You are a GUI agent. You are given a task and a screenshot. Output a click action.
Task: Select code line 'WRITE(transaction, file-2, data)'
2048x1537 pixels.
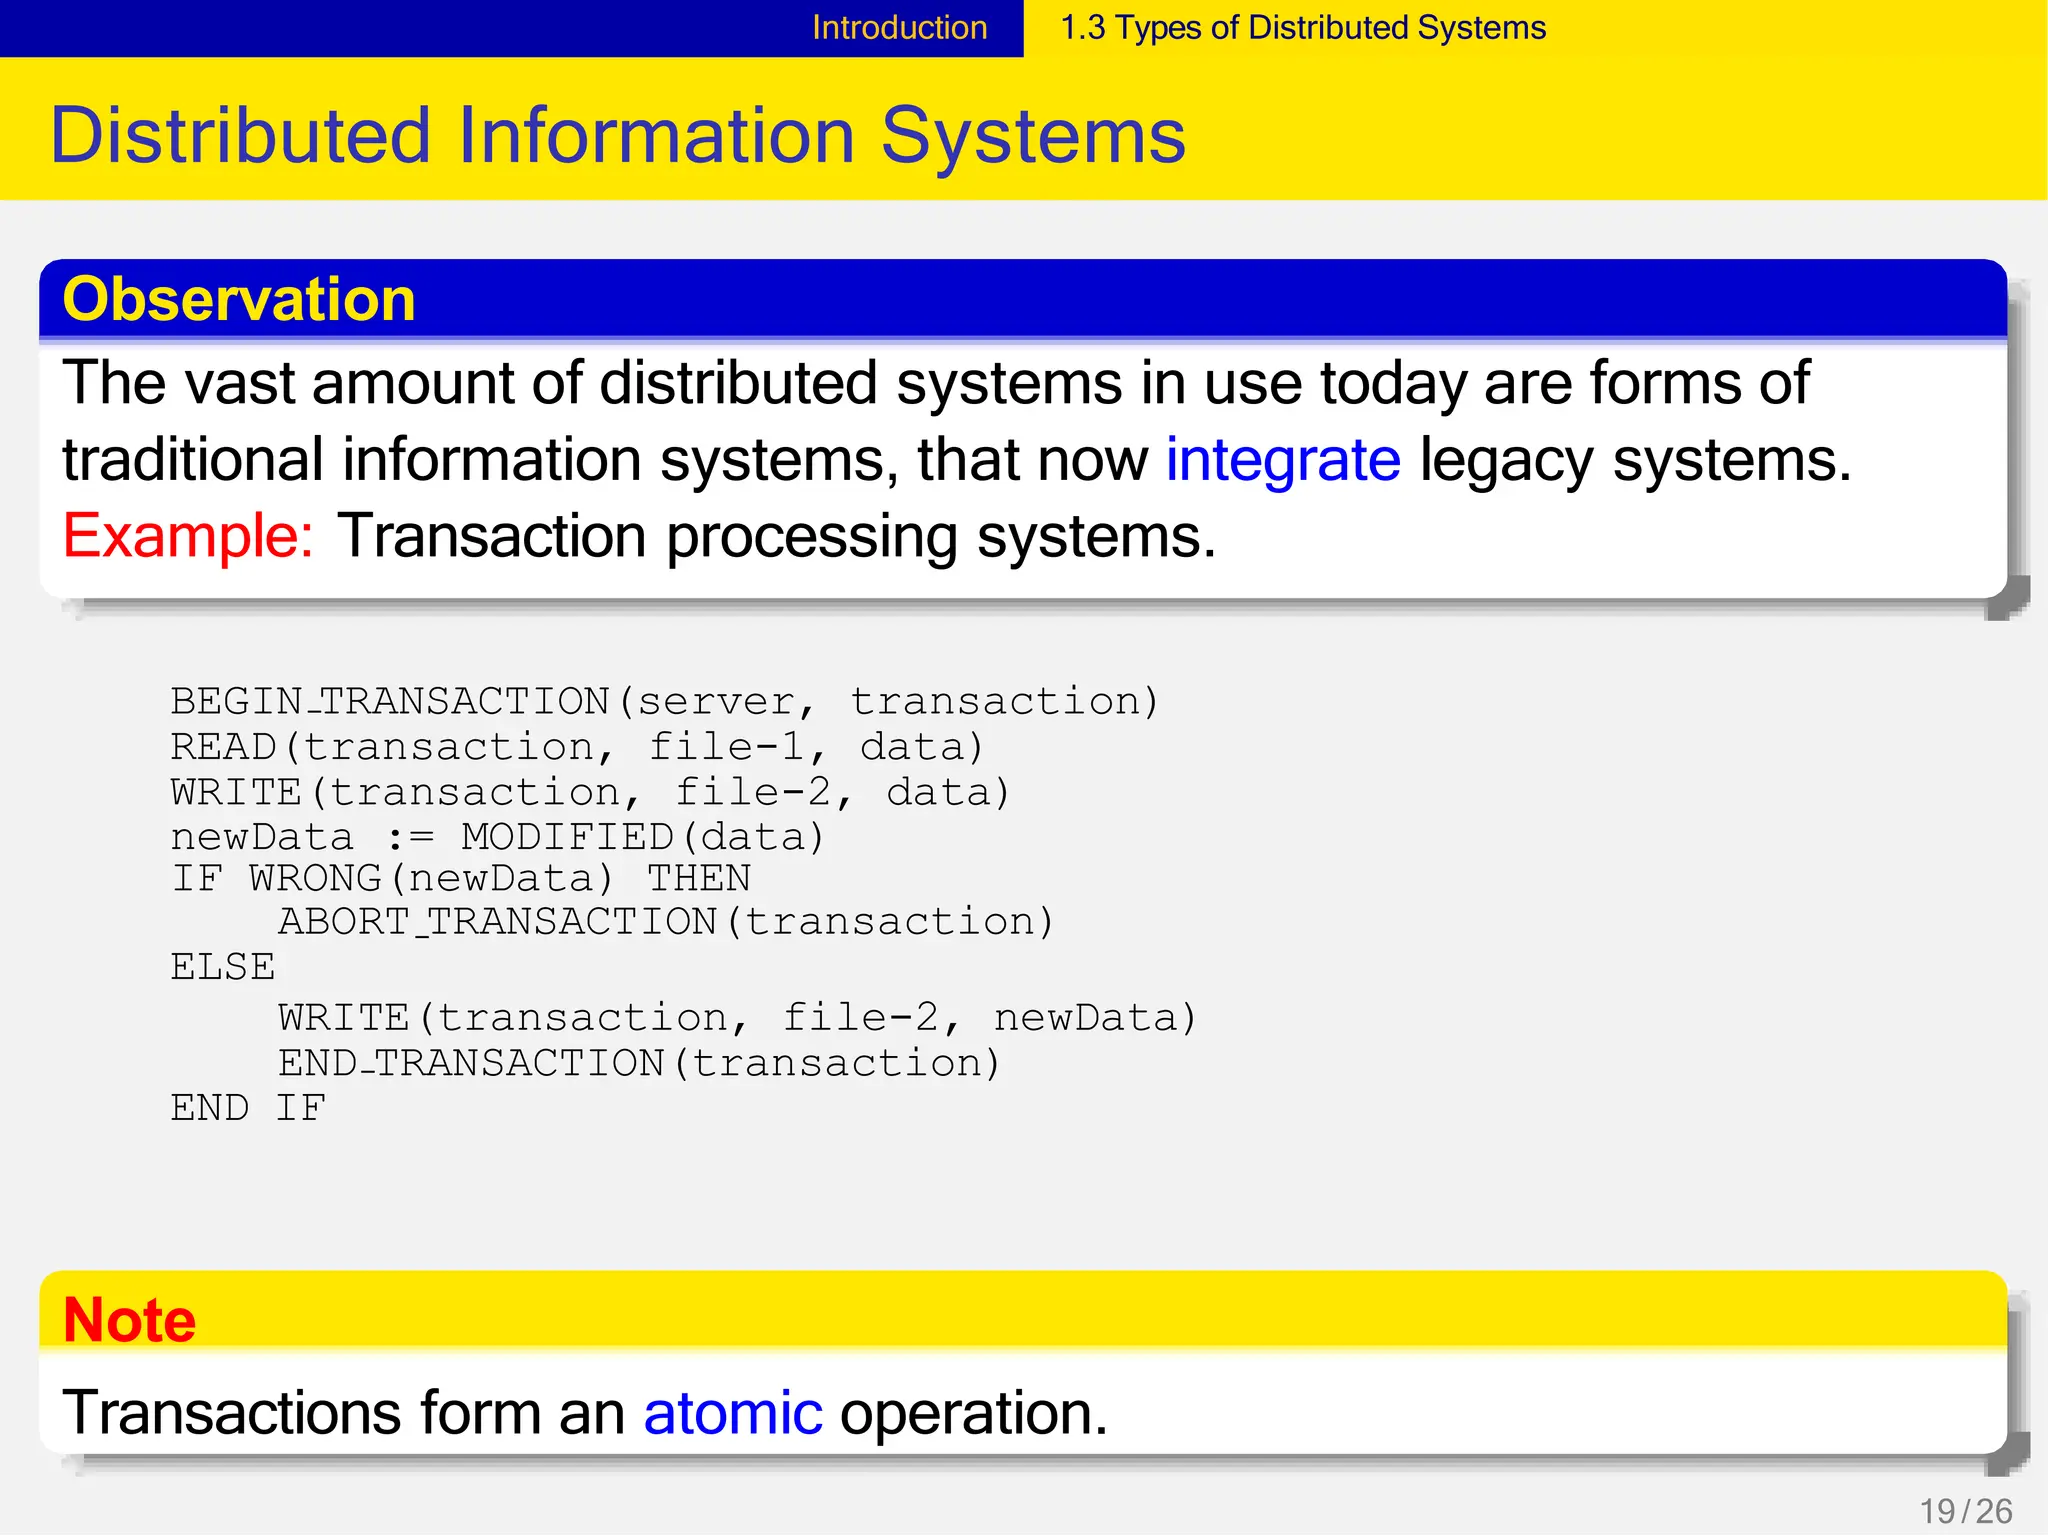591,792
